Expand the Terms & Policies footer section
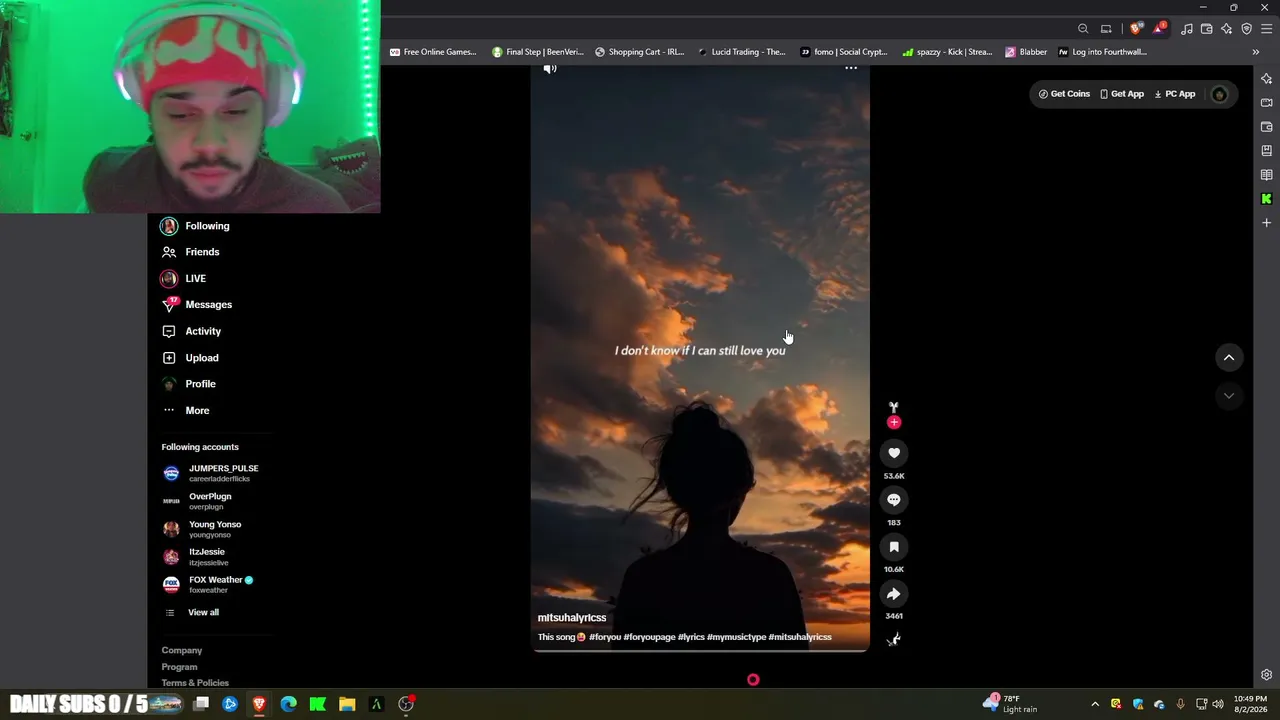 (195, 683)
